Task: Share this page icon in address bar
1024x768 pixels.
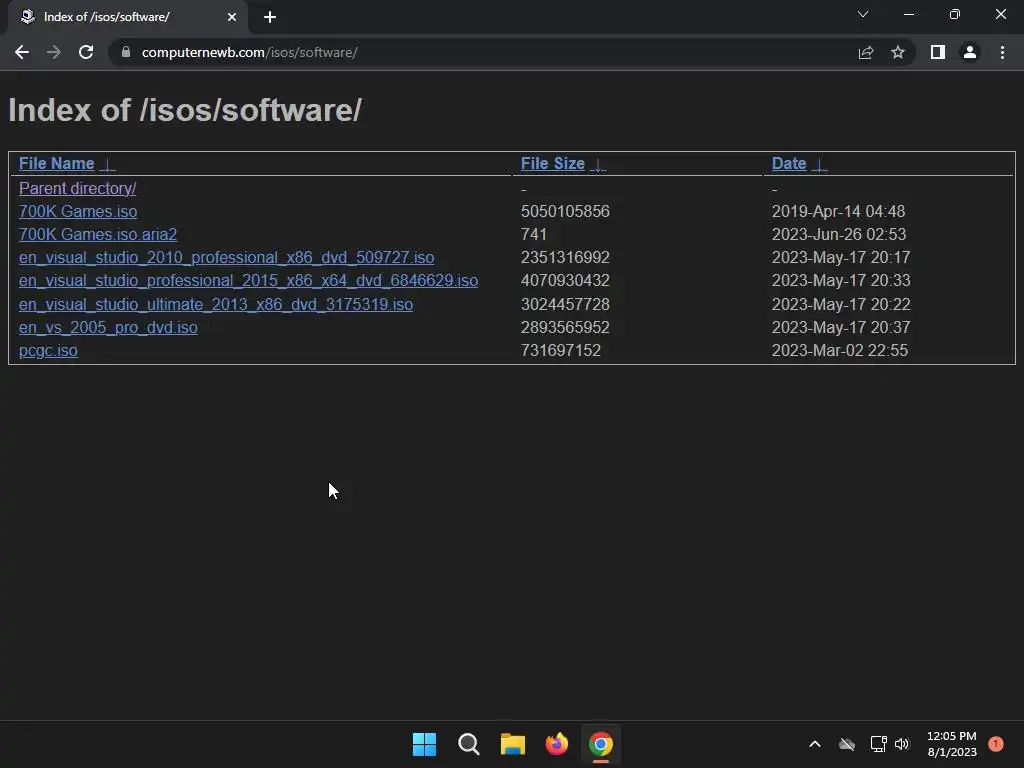Action: coord(866,52)
